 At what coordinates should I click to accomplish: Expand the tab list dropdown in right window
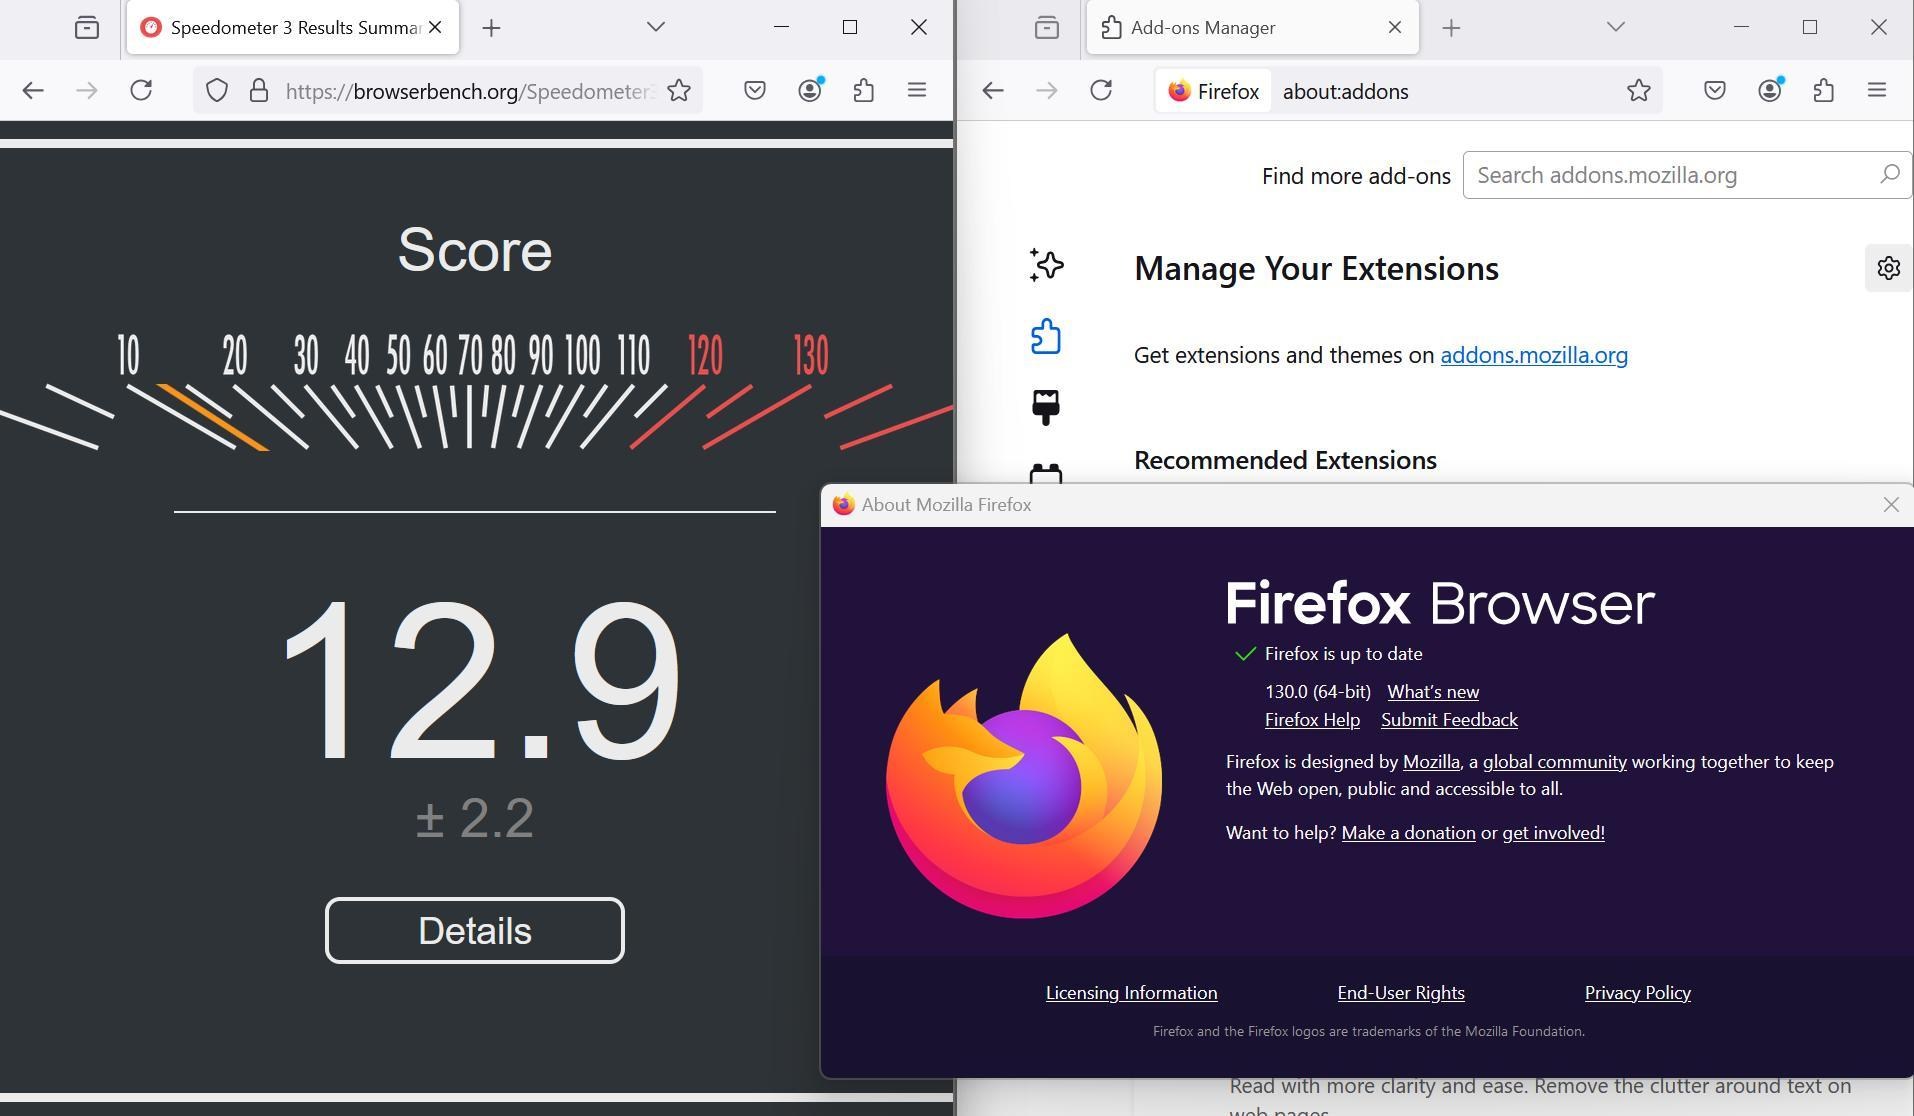tap(1615, 27)
